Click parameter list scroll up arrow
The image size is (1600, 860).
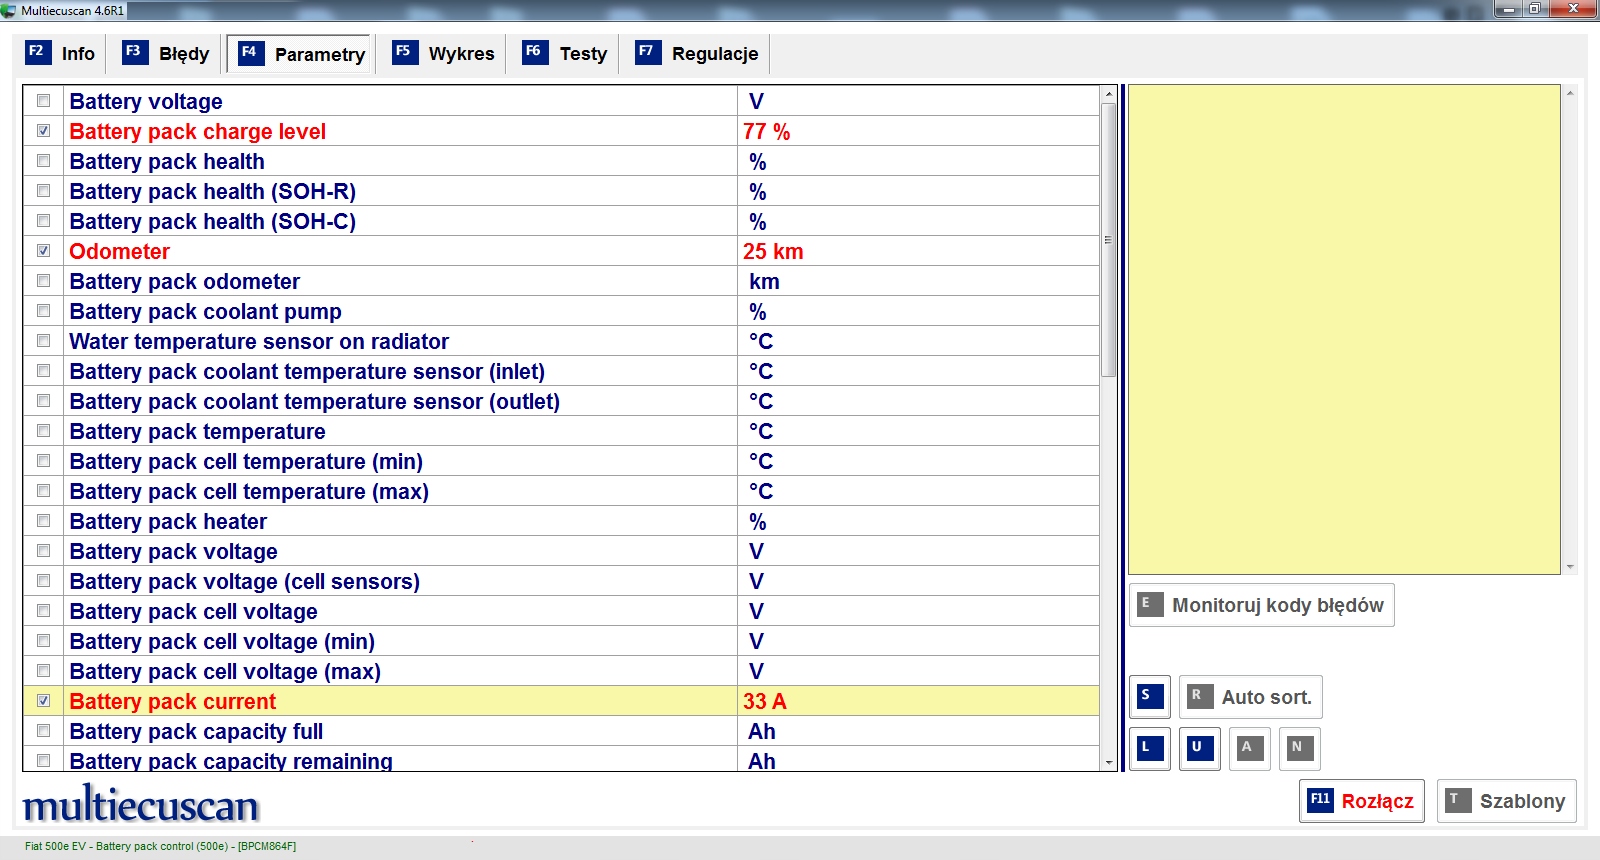tap(1108, 94)
